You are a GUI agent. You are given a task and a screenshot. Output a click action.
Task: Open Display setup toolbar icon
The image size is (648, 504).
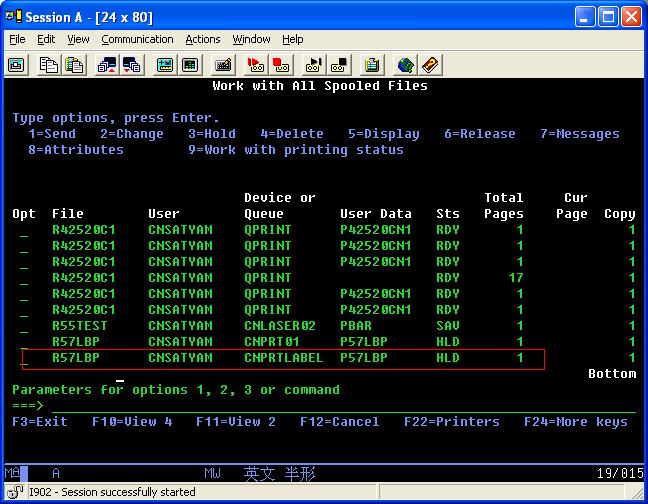coord(165,65)
